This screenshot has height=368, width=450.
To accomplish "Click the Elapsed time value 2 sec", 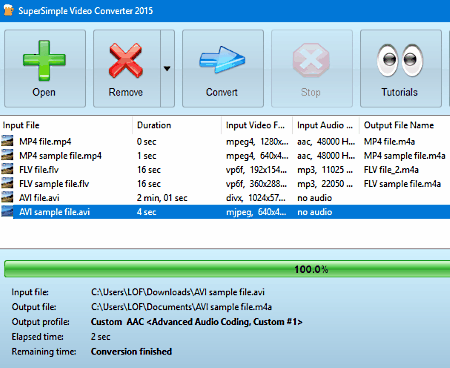I will (100, 337).
